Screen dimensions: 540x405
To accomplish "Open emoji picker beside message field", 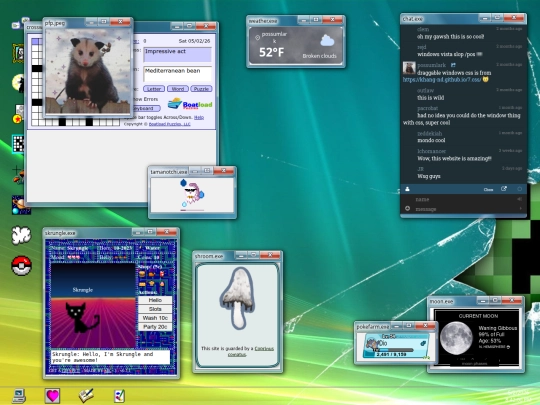I will pos(407,208).
